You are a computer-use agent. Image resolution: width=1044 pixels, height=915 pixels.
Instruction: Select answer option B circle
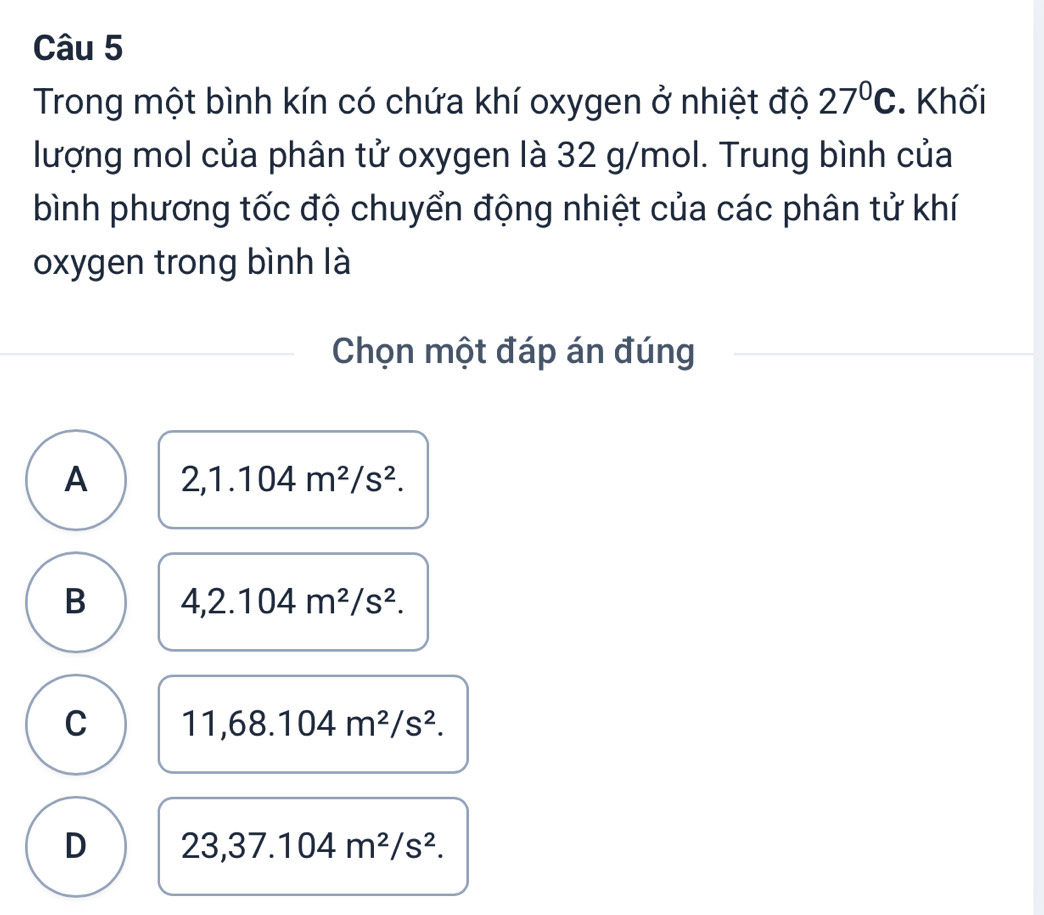point(74,602)
